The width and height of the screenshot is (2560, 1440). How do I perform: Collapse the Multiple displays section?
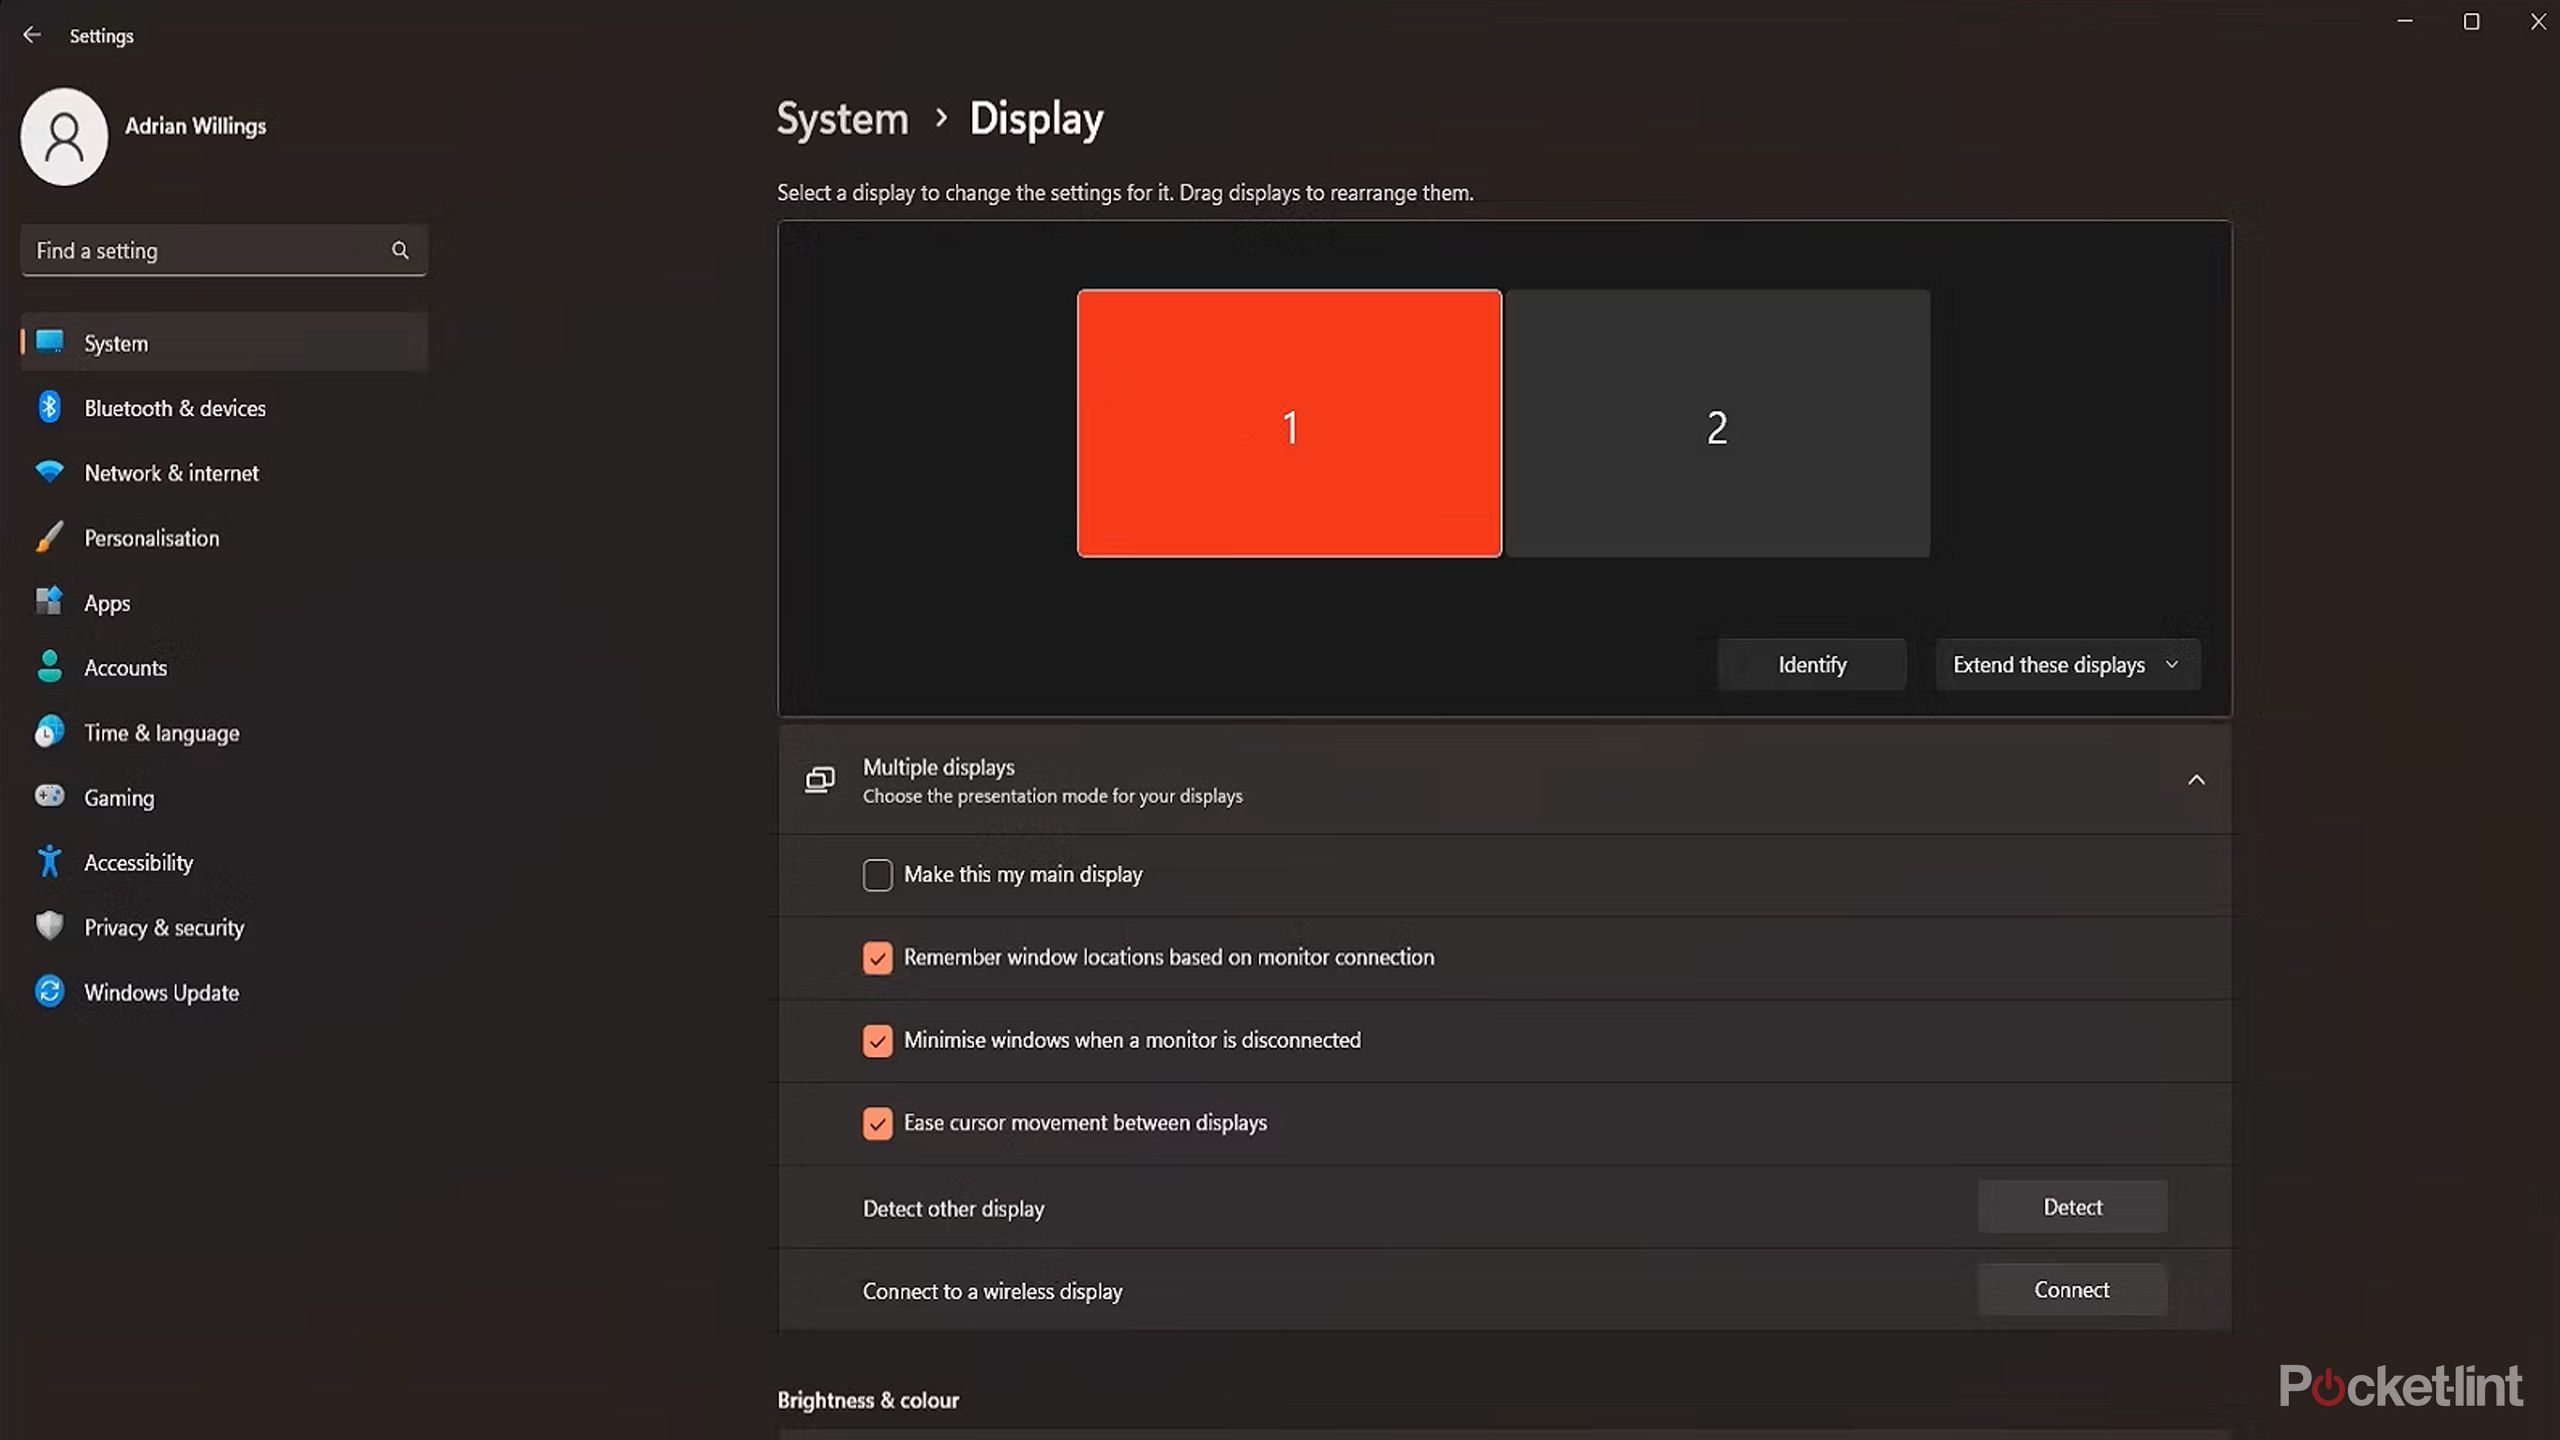2197,779
